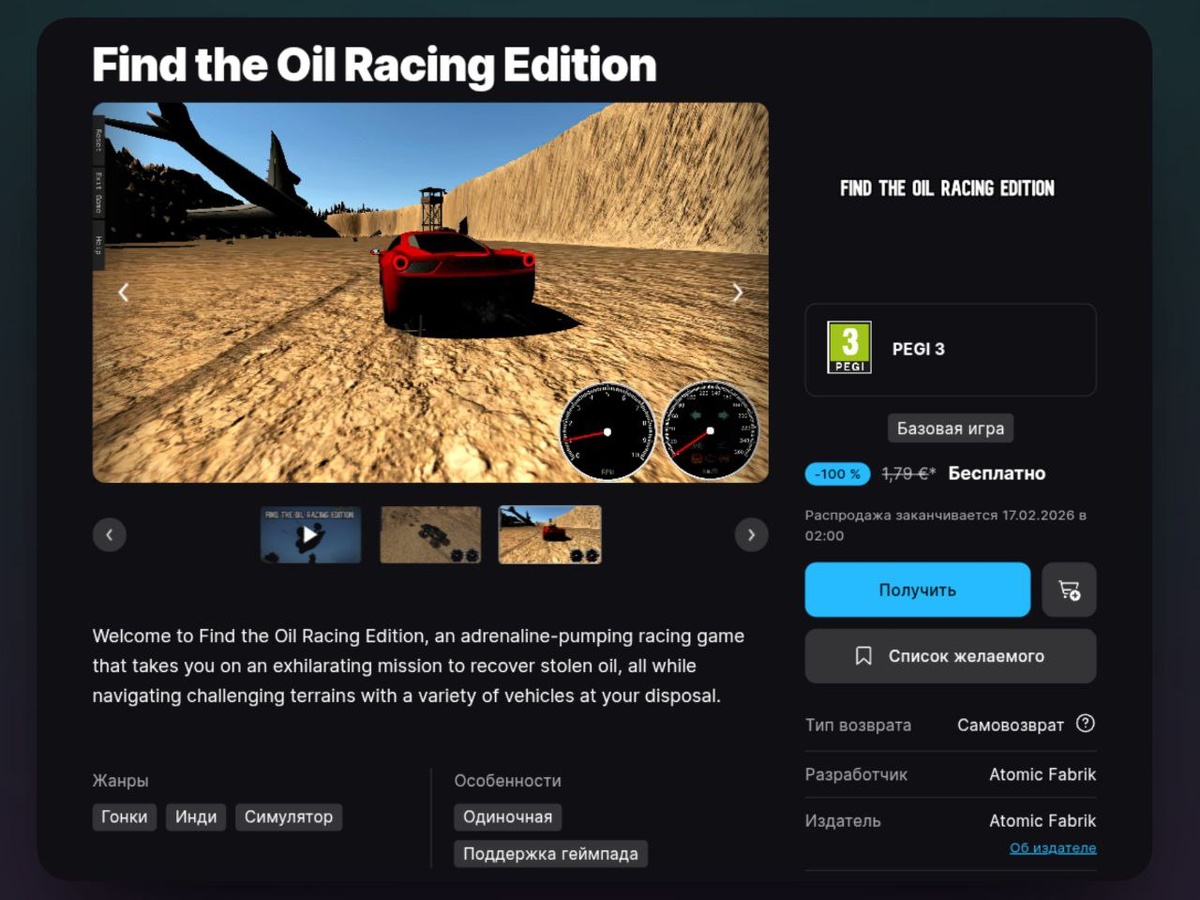This screenshot has width=1200, height=900.
Task: Go to previous screenshot with left arrow
Action: pos(124,292)
